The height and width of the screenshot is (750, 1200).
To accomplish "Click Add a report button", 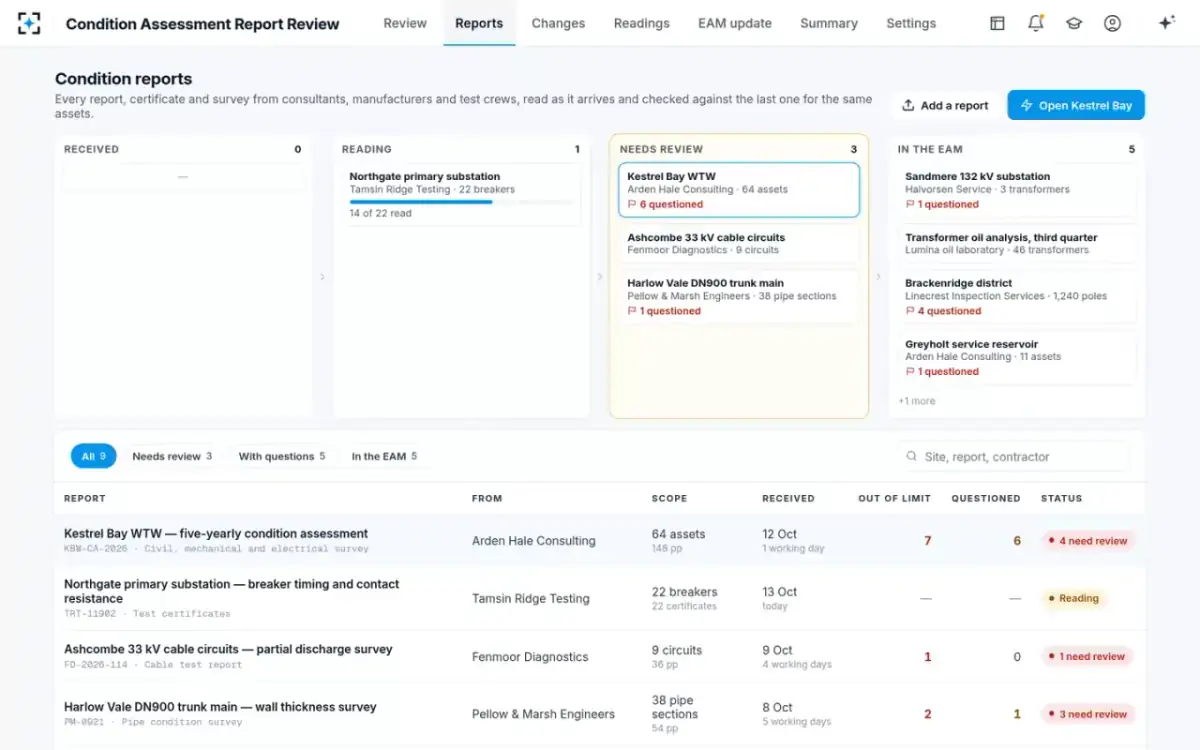I will 945,105.
